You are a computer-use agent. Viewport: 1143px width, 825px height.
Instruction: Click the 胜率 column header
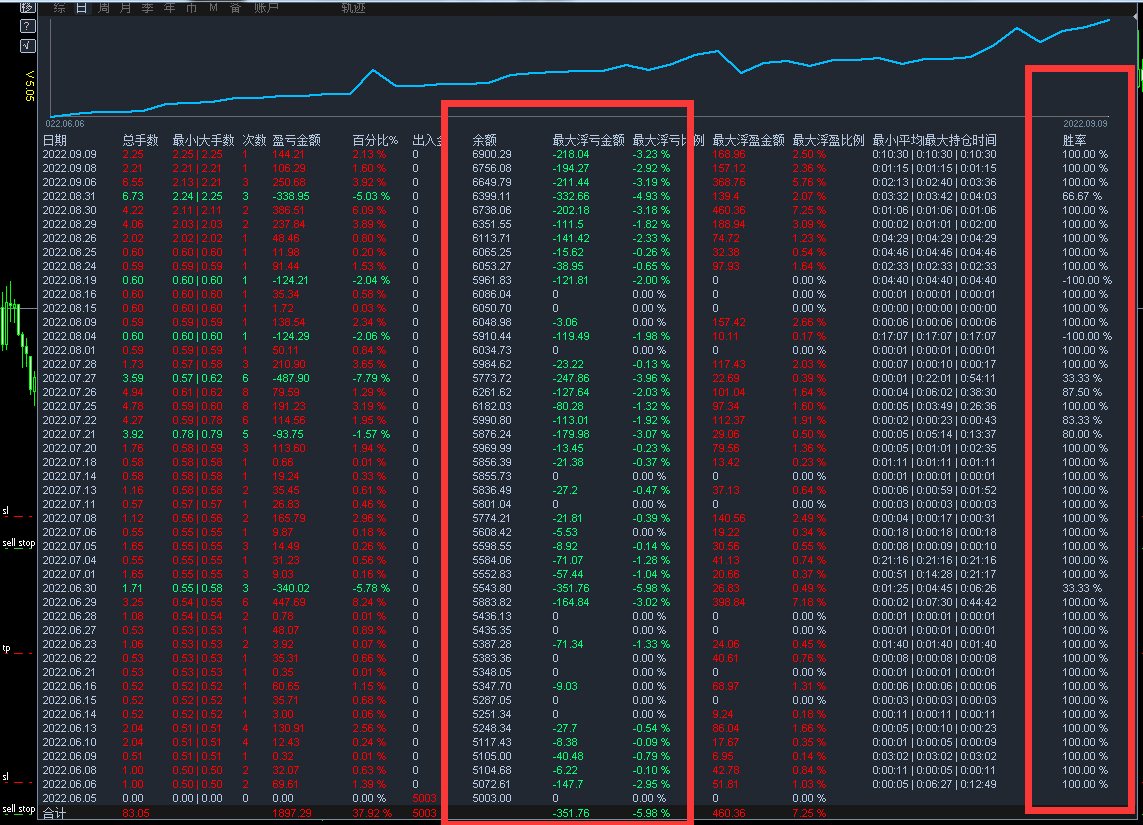pos(1074,140)
